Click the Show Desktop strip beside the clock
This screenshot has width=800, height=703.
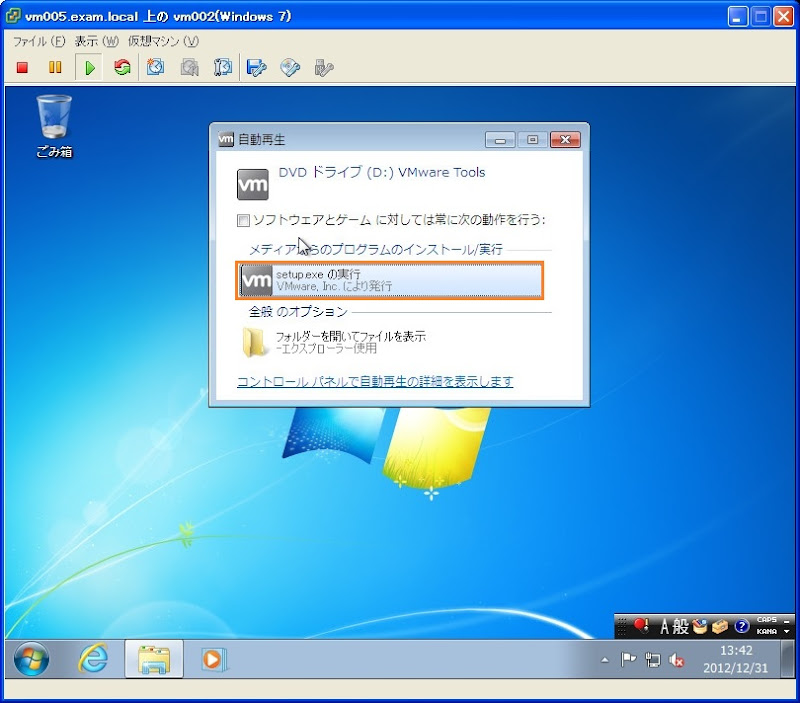[788, 659]
